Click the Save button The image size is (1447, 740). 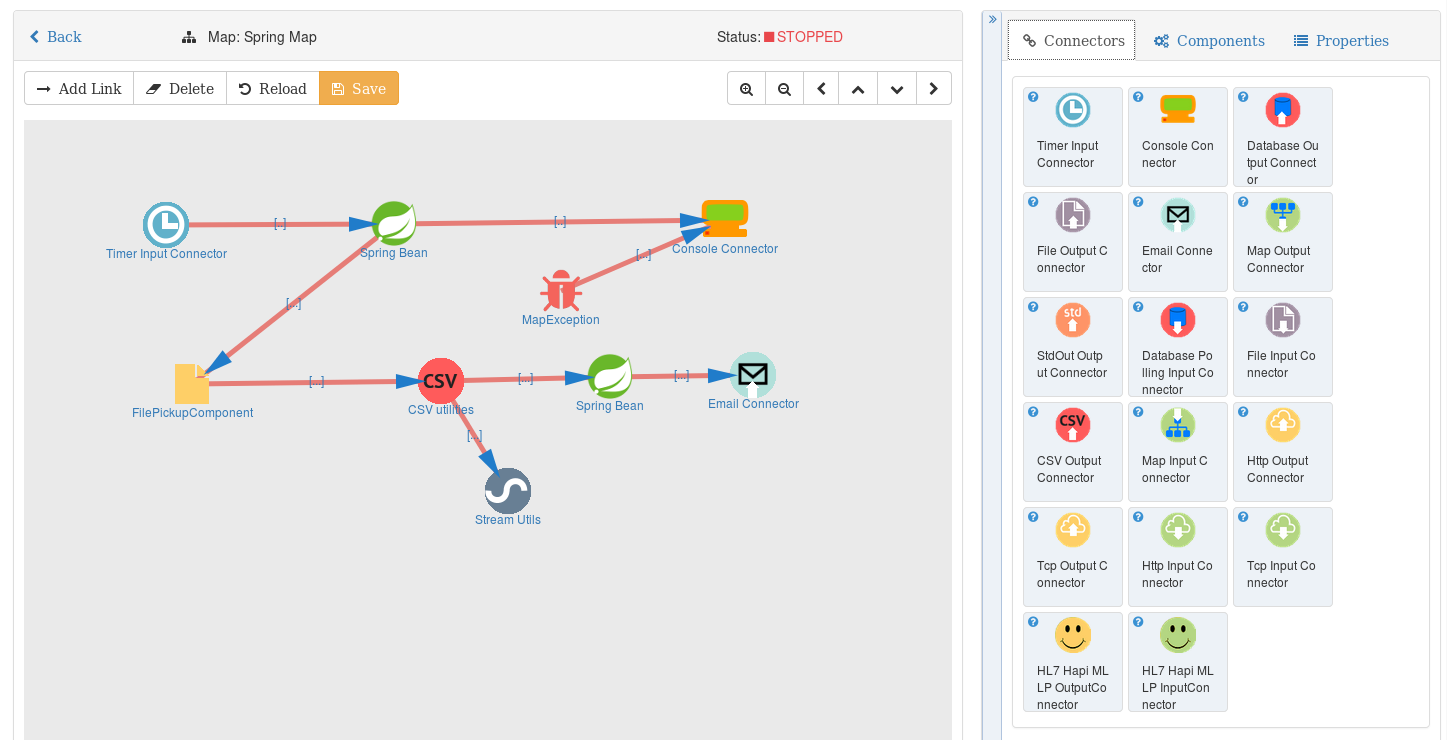pyautogui.click(x=359, y=89)
